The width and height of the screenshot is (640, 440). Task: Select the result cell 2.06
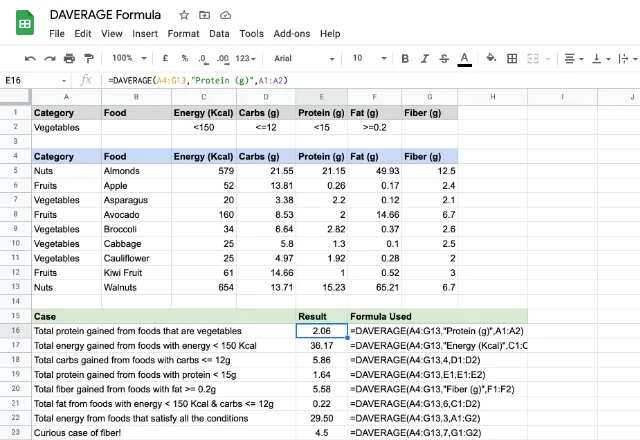pyautogui.click(x=322, y=331)
